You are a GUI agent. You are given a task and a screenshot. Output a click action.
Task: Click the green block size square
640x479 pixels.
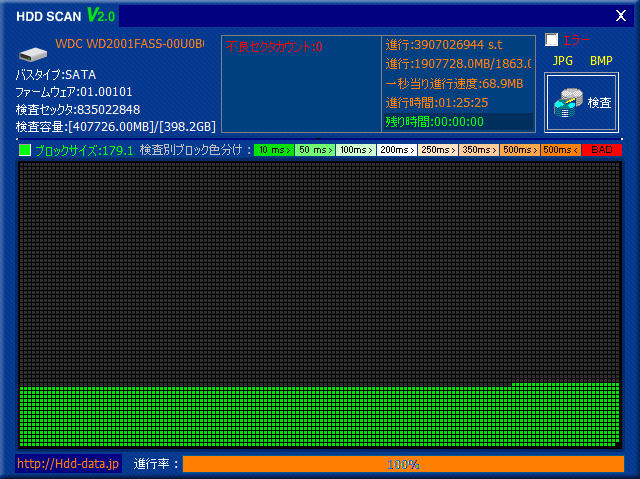tap(25, 150)
